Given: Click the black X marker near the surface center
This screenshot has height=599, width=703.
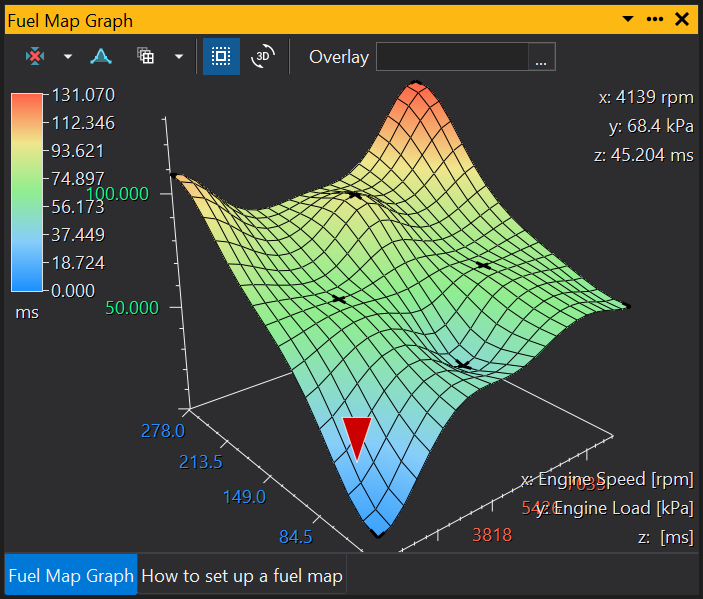Looking at the screenshot, I should tap(338, 299).
